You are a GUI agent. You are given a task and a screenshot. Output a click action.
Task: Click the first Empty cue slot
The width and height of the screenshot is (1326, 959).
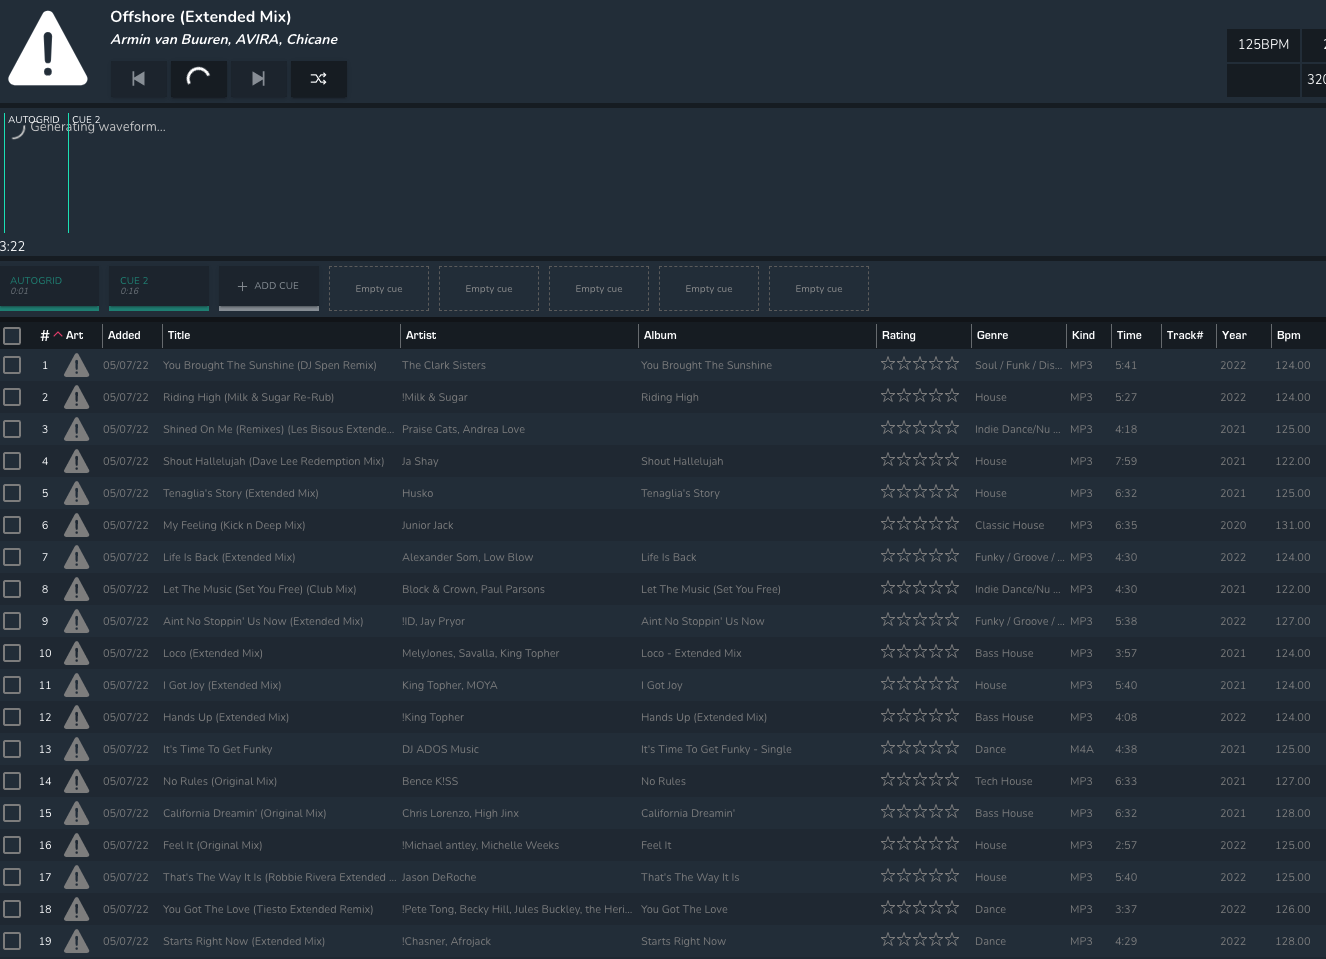(379, 289)
